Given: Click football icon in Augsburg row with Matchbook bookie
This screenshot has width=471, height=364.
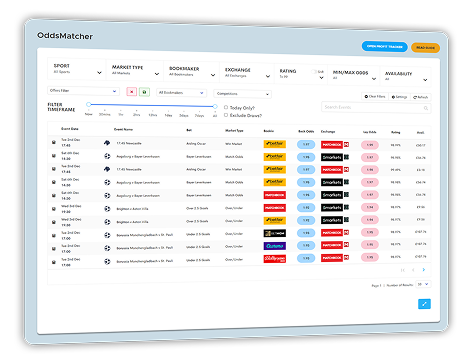Looking at the screenshot, I should click(107, 195).
